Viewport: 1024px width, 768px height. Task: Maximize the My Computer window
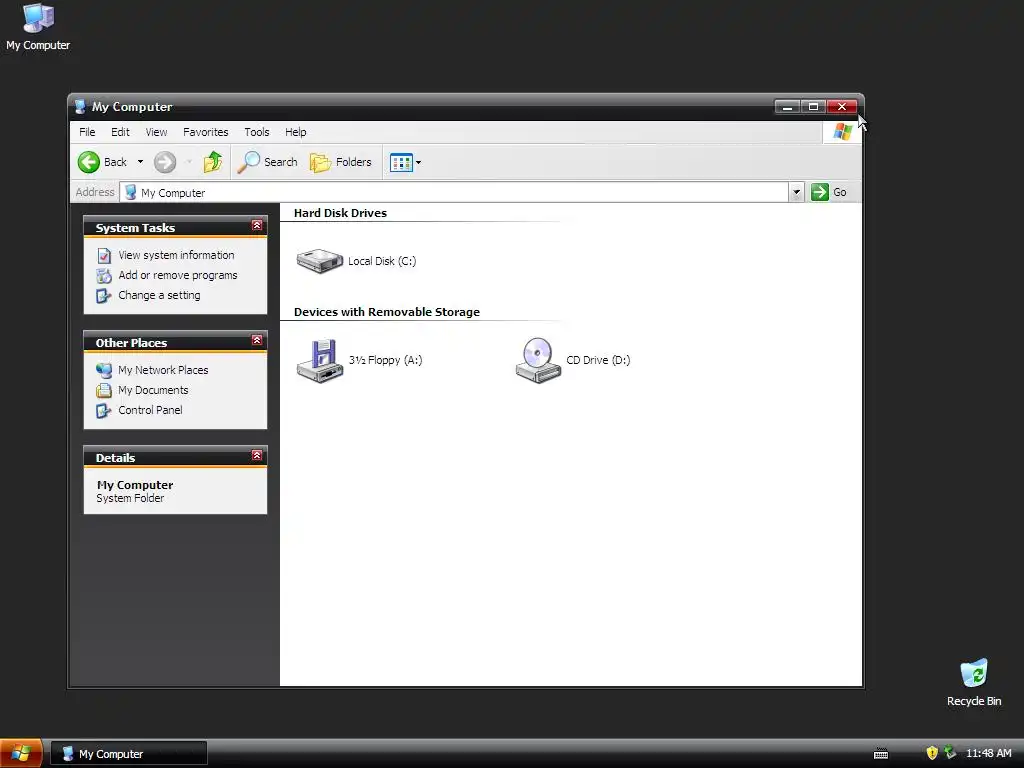click(x=813, y=106)
